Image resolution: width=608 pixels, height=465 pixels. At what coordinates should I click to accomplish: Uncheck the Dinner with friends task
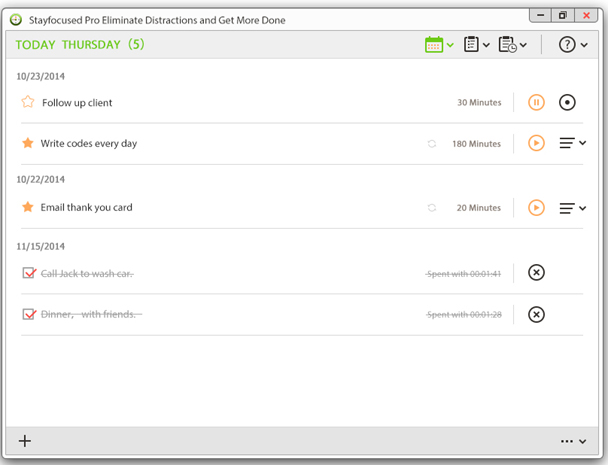[29, 314]
